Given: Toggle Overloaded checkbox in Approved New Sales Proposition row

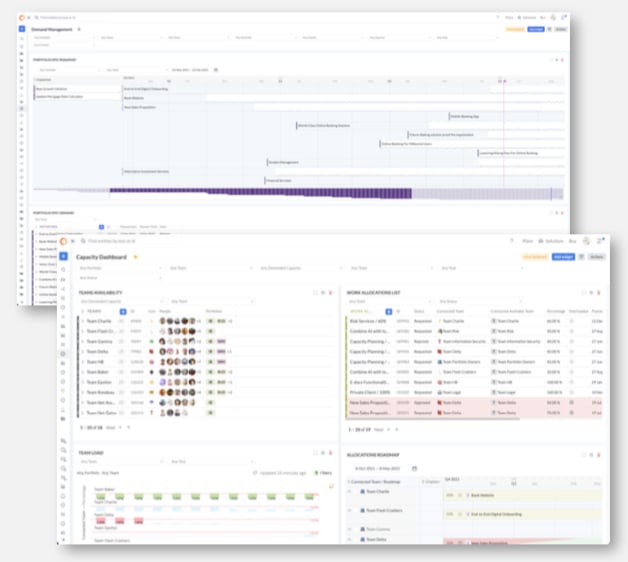Looking at the screenshot, I should click(x=572, y=403).
